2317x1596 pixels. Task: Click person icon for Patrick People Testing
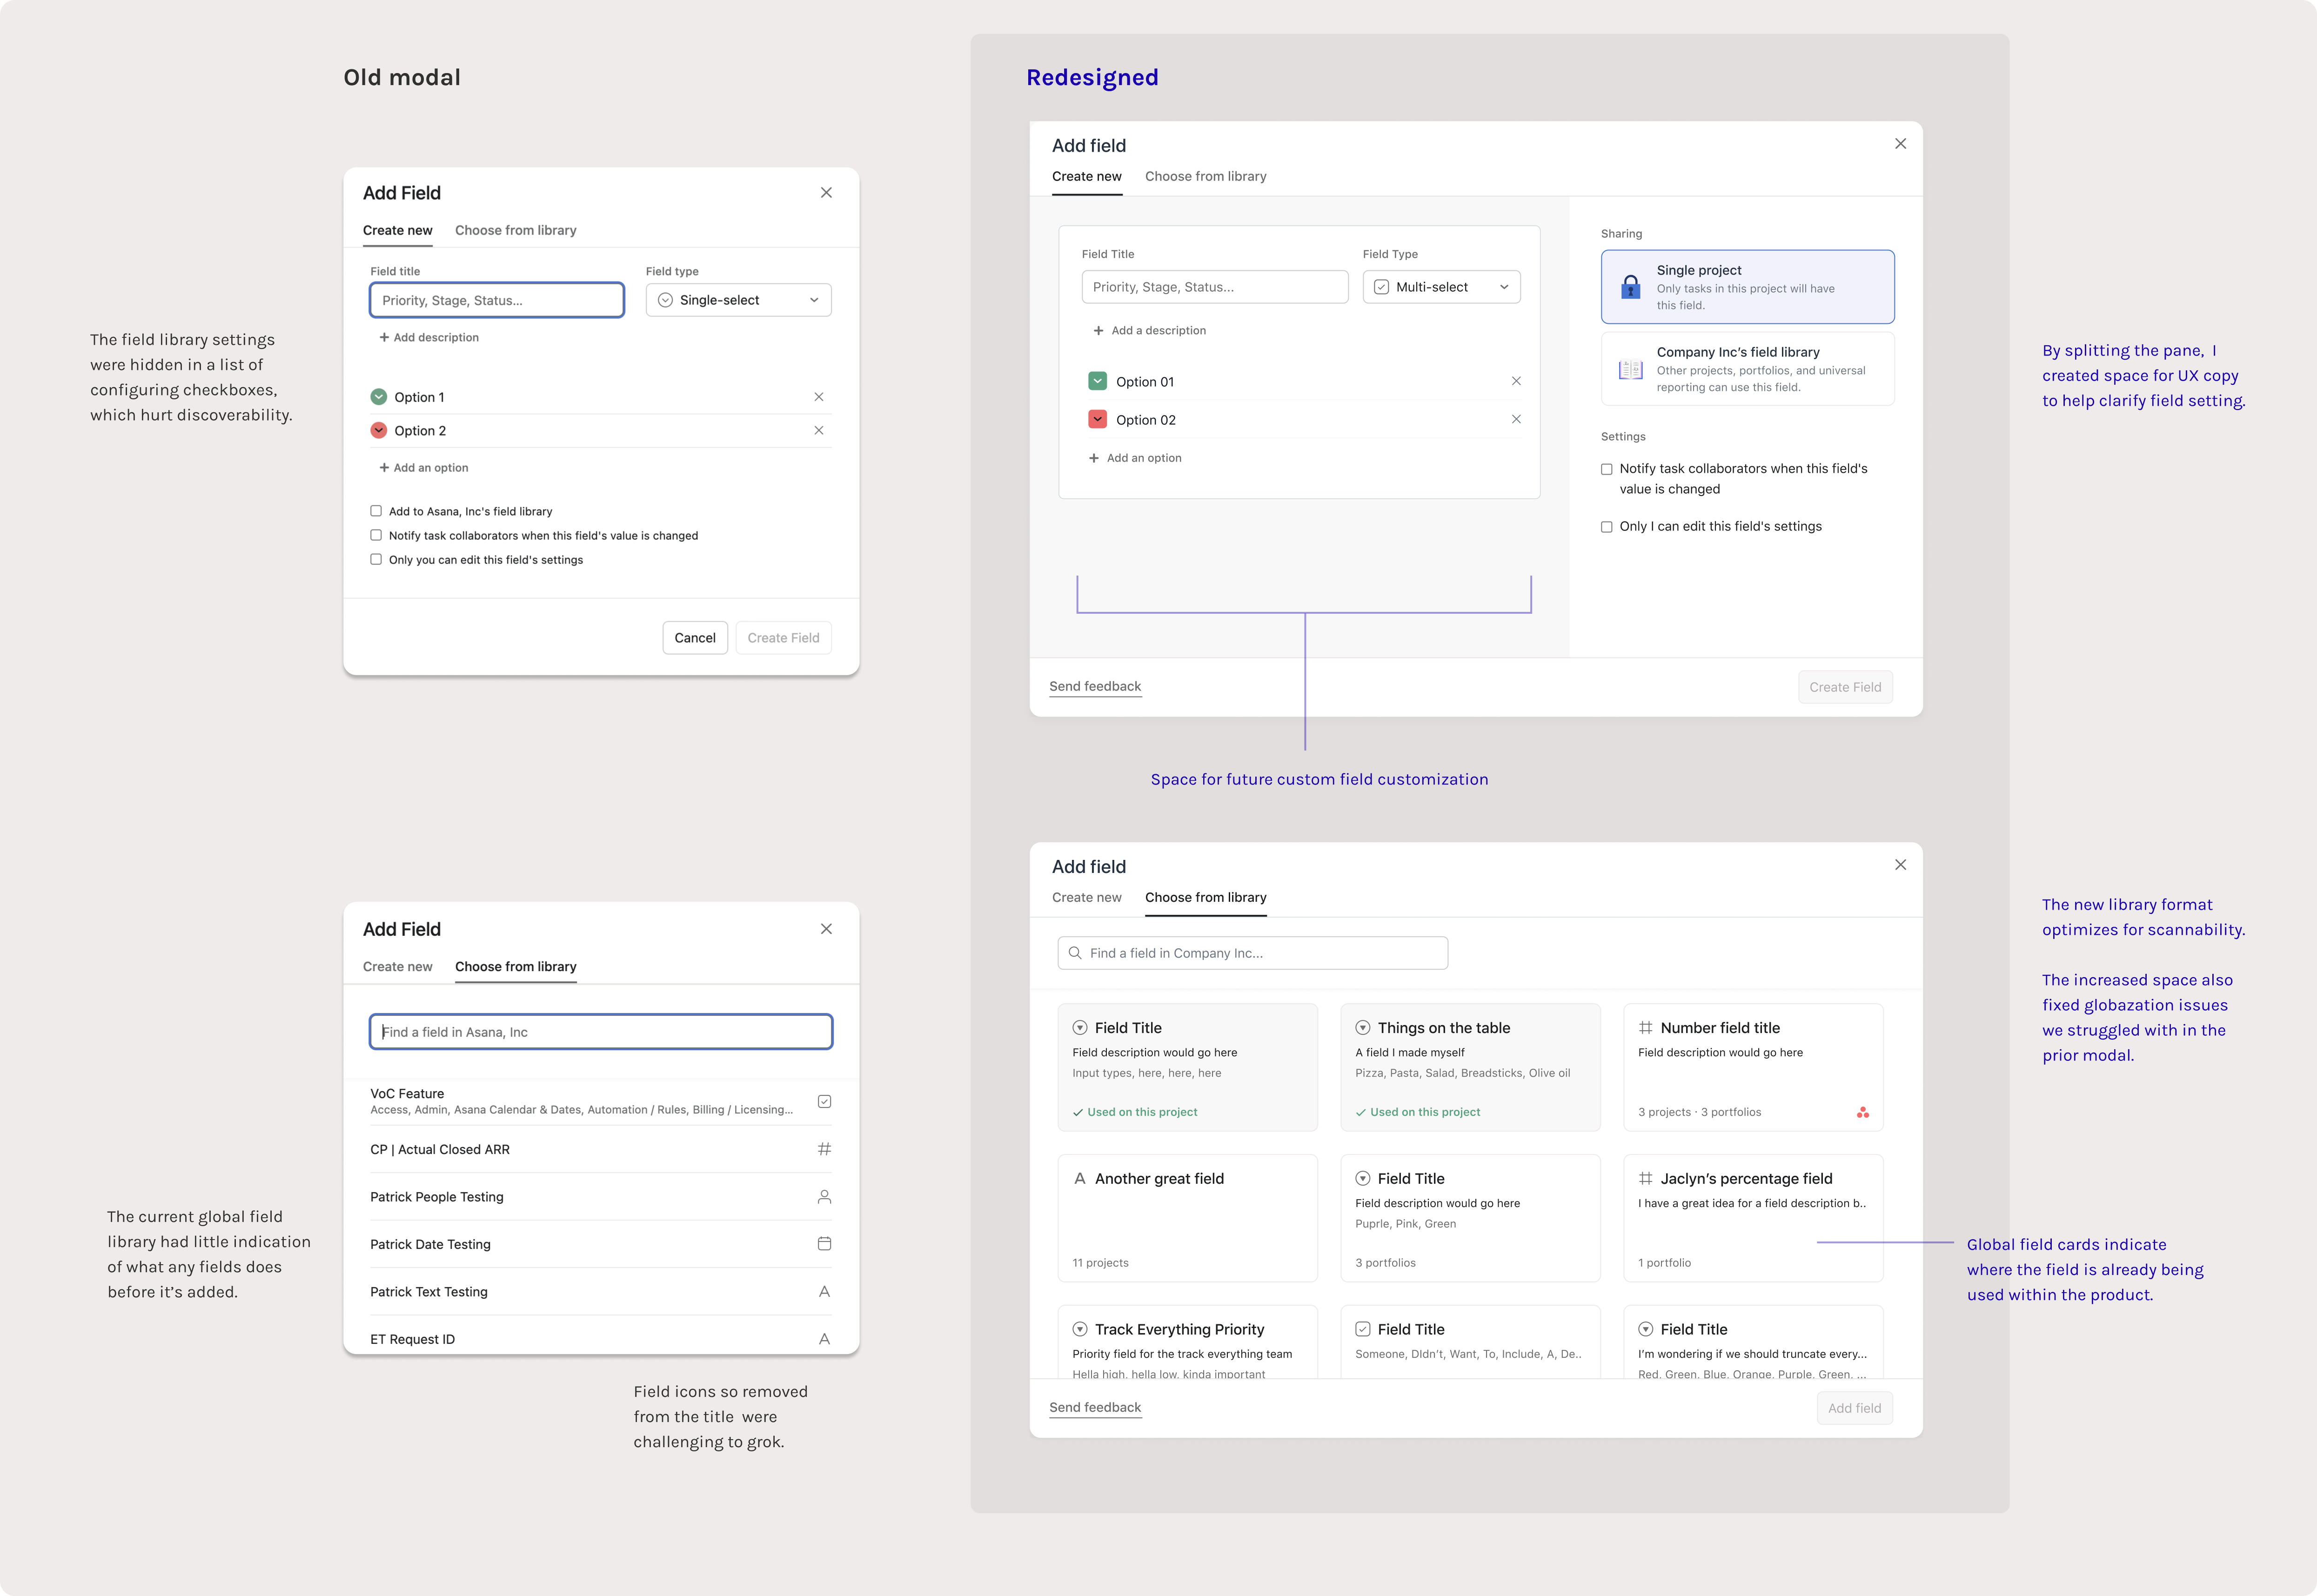coord(824,1197)
